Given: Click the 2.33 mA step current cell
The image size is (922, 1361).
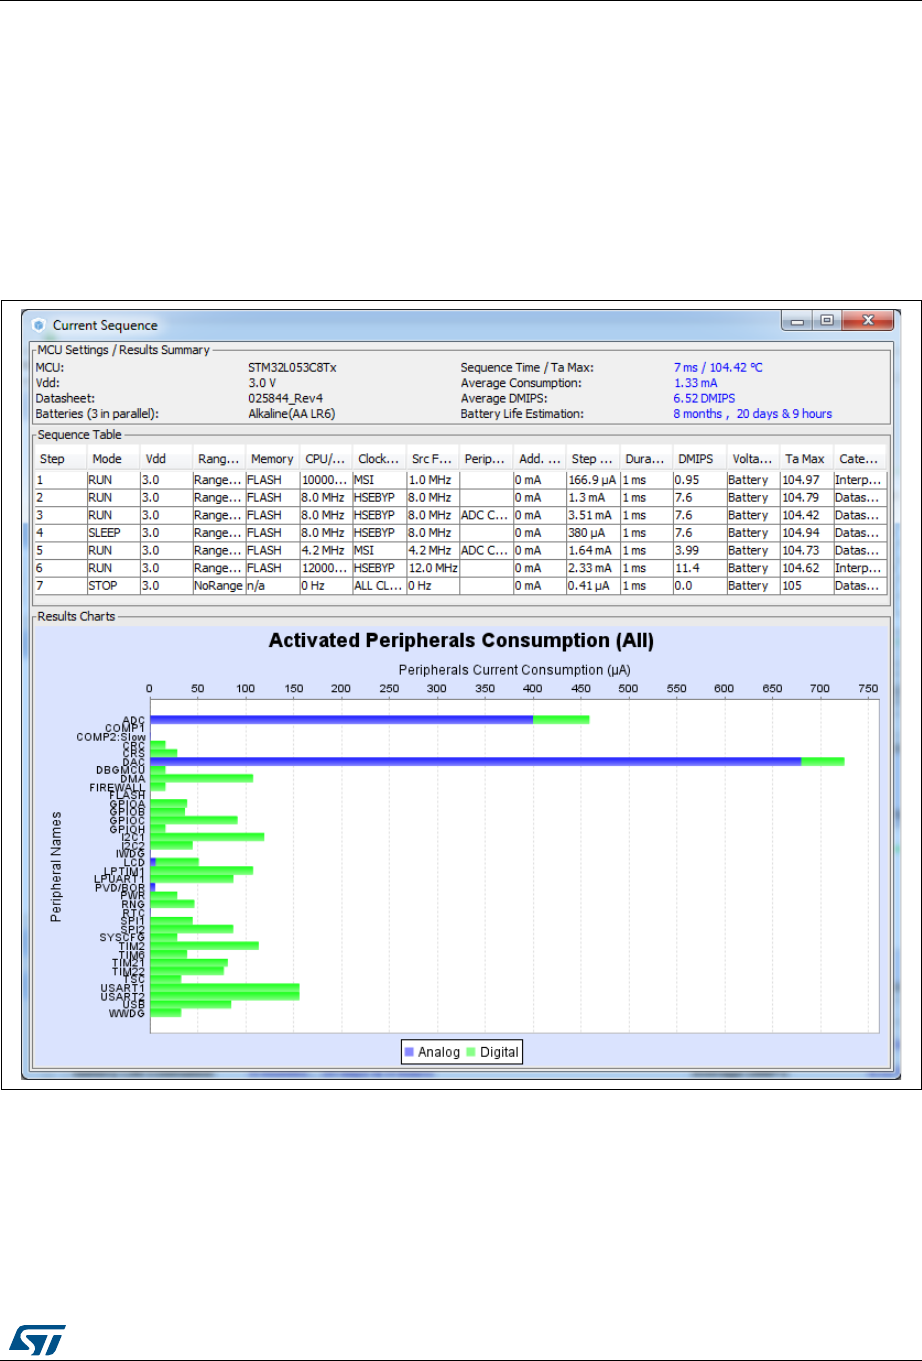Looking at the screenshot, I should tap(592, 568).
